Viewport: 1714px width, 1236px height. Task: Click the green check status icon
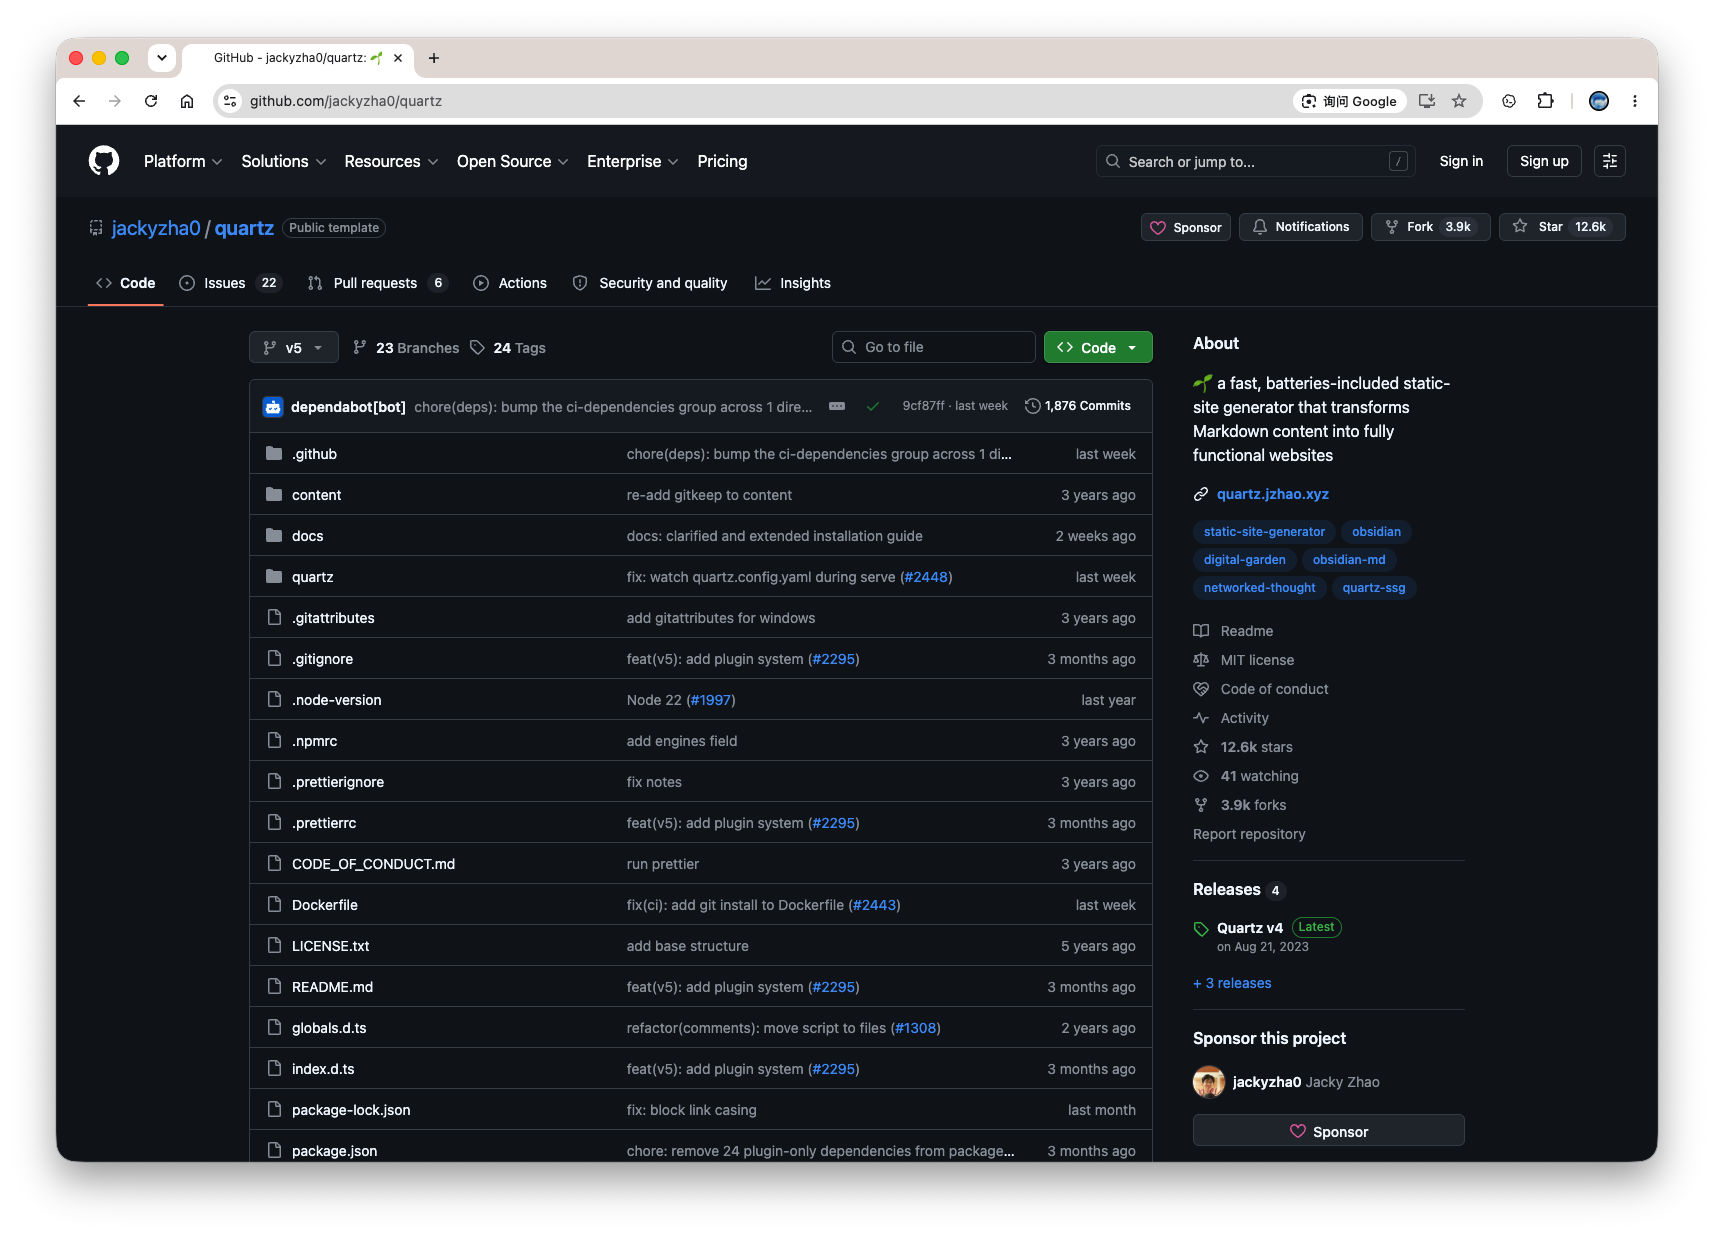pos(873,406)
